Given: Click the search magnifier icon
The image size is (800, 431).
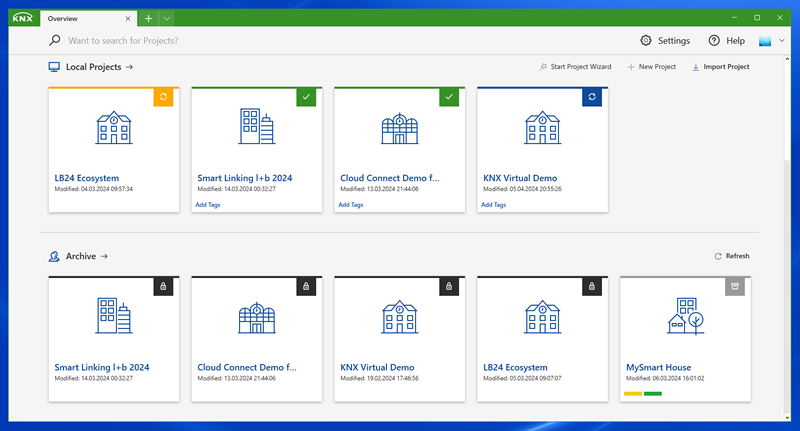Looking at the screenshot, I should click(x=55, y=41).
